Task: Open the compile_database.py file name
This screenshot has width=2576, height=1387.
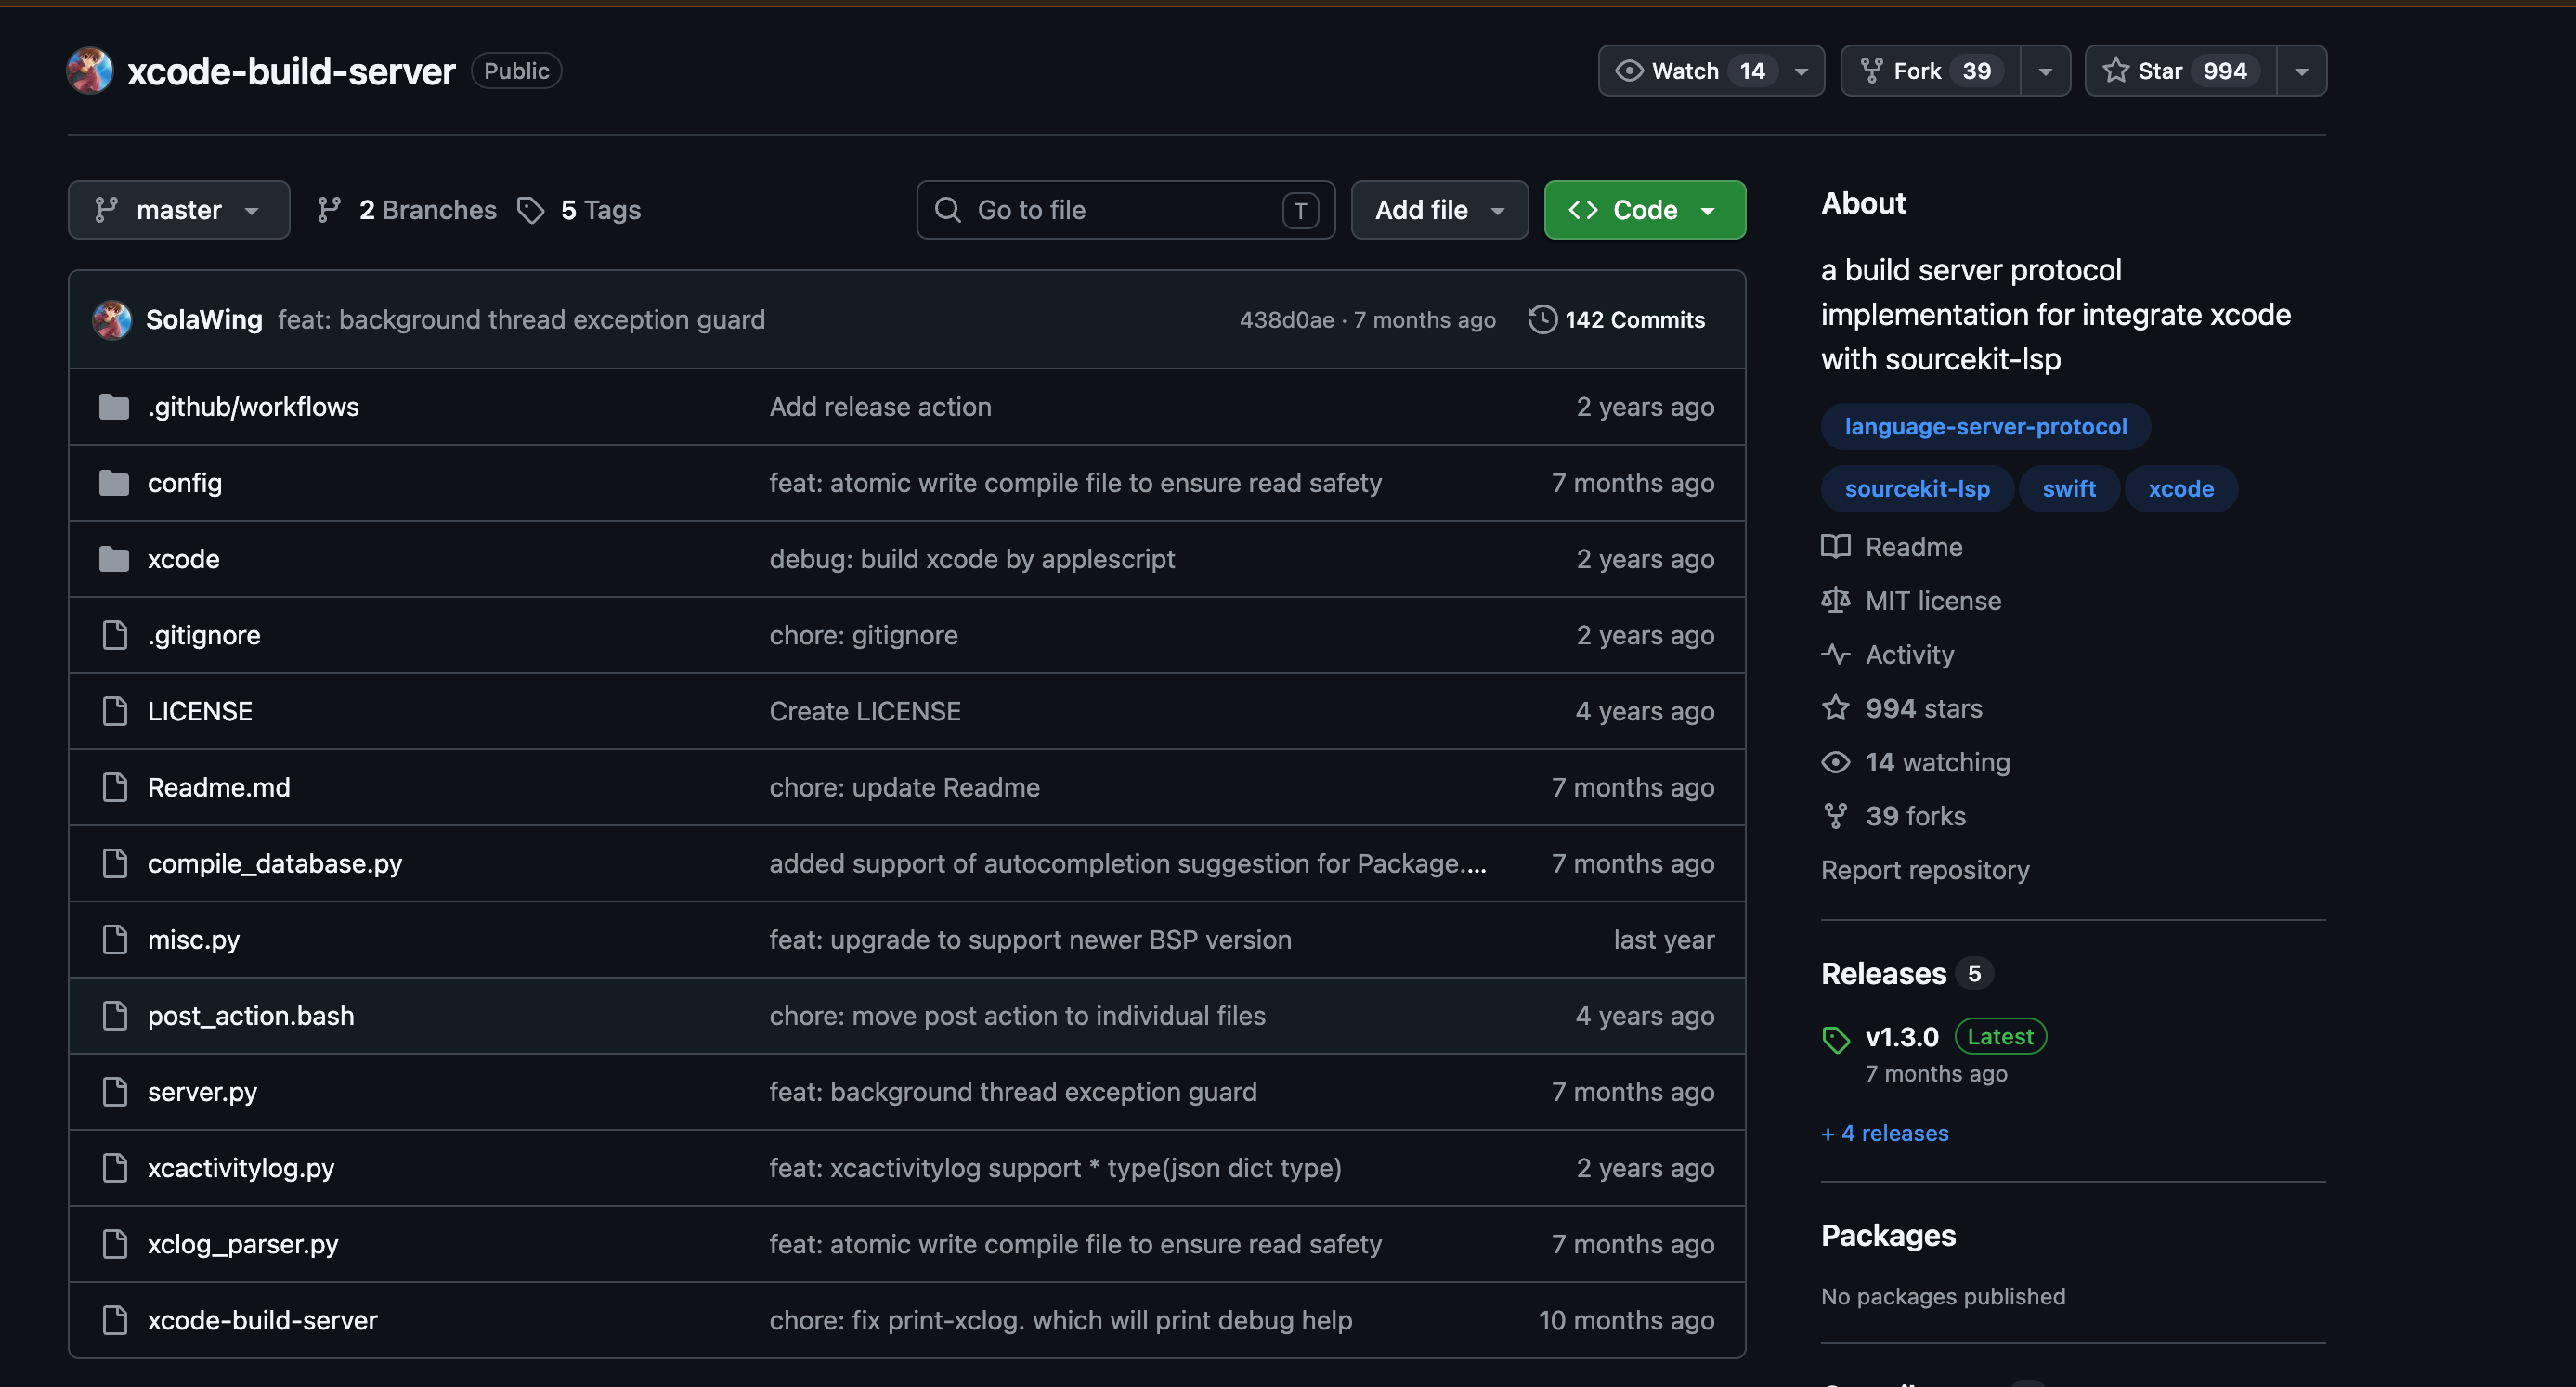Action: coord(275,863)
